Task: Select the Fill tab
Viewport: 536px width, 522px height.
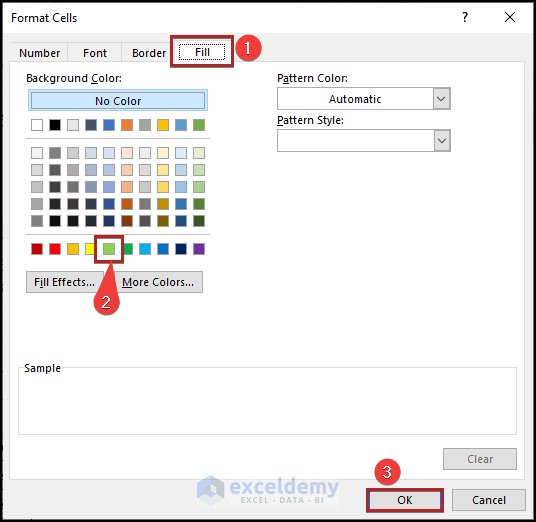Action: [202, 52]
